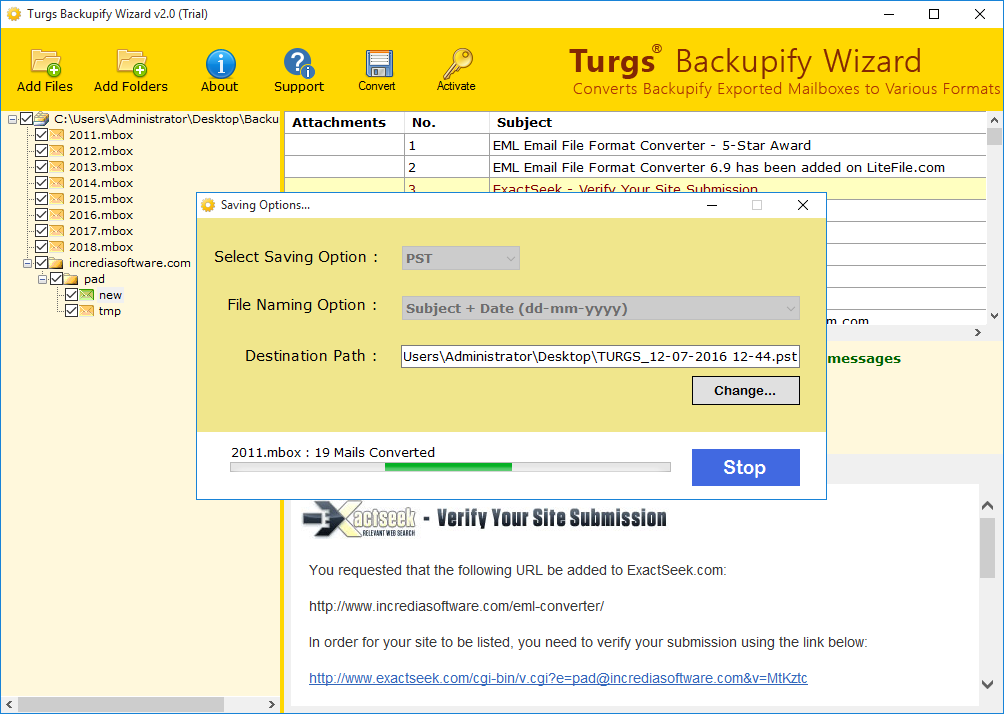Viewport: 1004px width, 714px height.
Task: Minimize the Saving Options dialog
Action: [x=711, y=205]
